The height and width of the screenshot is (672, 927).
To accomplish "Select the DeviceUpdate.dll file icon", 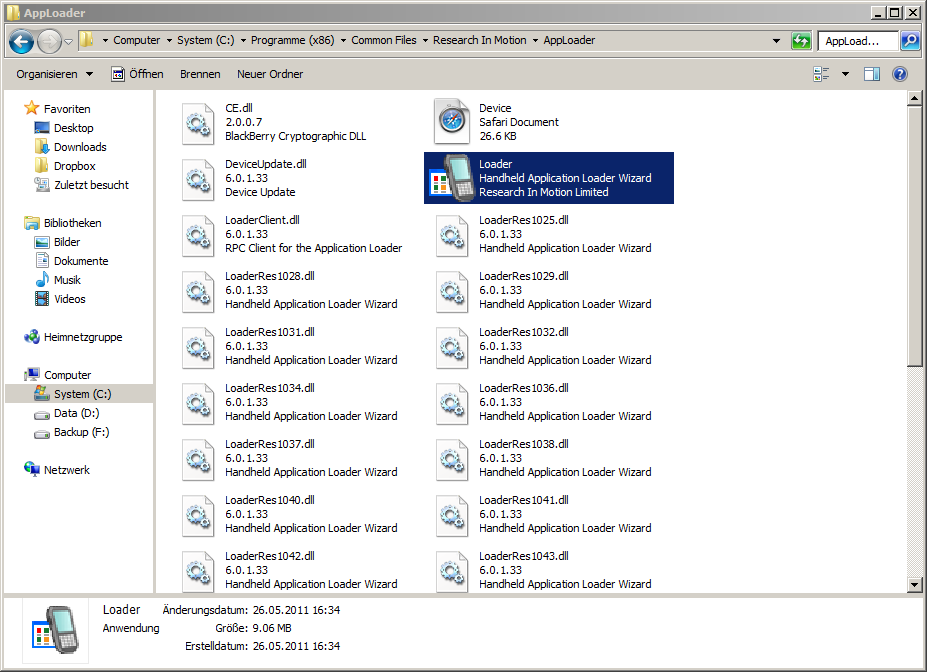I will click(x=198, y=179).
